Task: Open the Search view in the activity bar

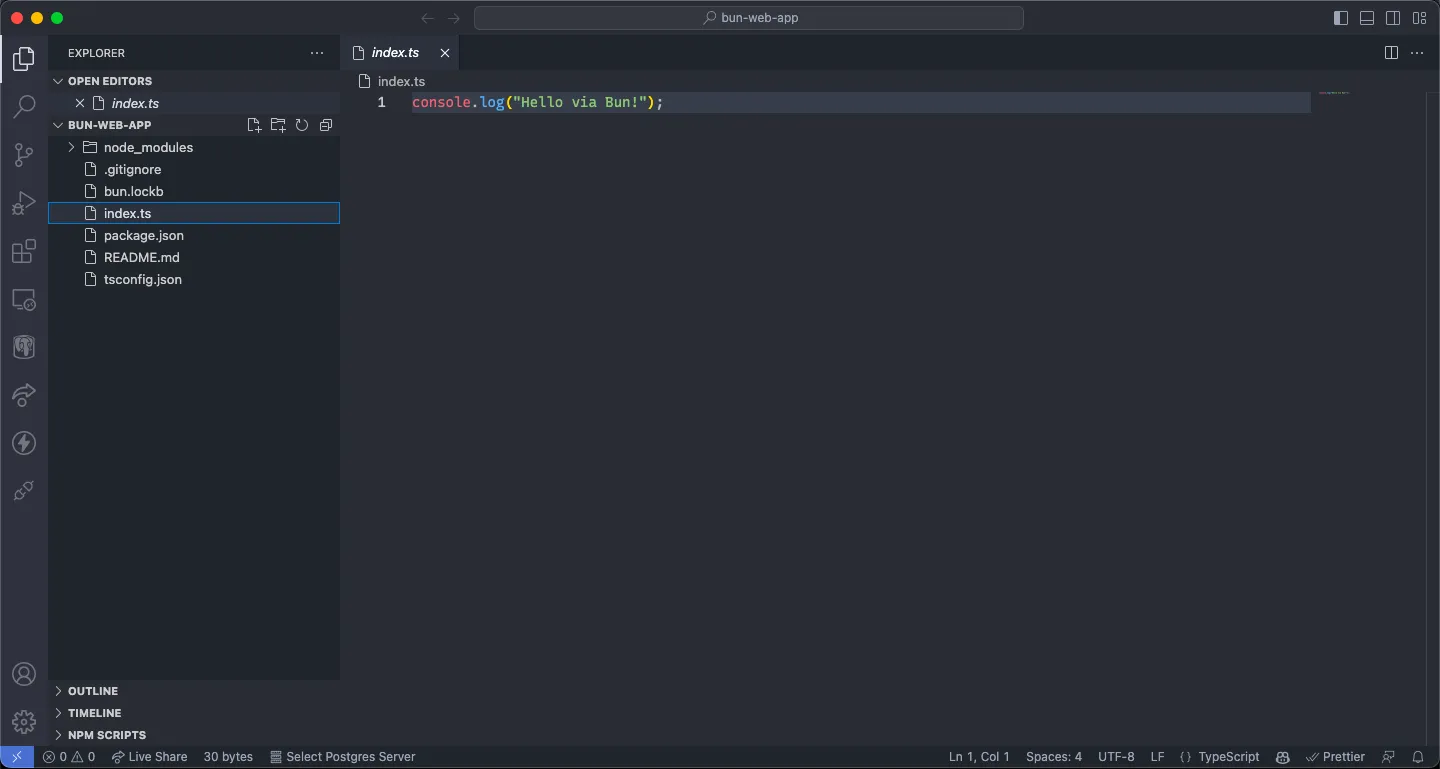Action: tap(24, 107)
